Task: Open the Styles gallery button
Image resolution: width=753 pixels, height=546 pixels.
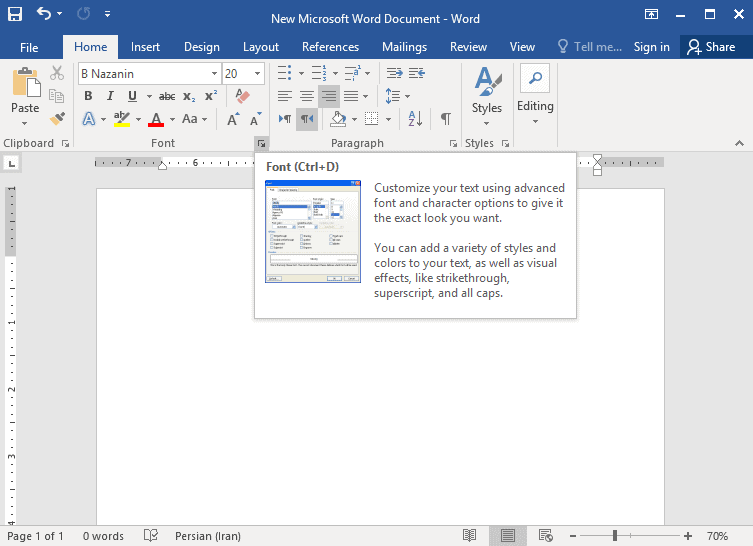Action: click(x=486, y=96)
